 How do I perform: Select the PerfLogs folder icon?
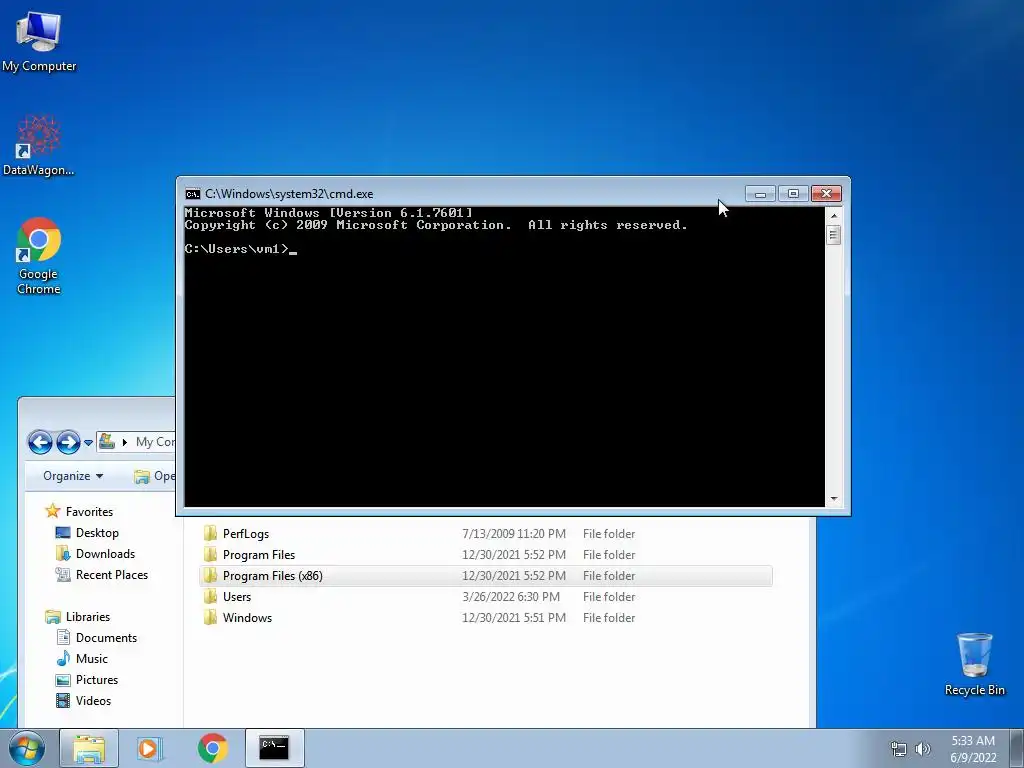coord(210,534)
